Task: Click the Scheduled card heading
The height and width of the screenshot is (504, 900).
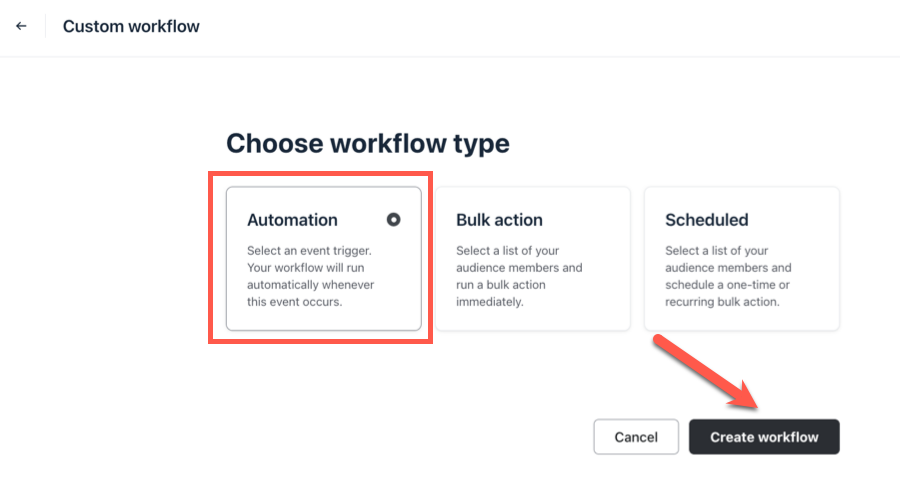Action: pyautogui.click(x=706, y=220)
